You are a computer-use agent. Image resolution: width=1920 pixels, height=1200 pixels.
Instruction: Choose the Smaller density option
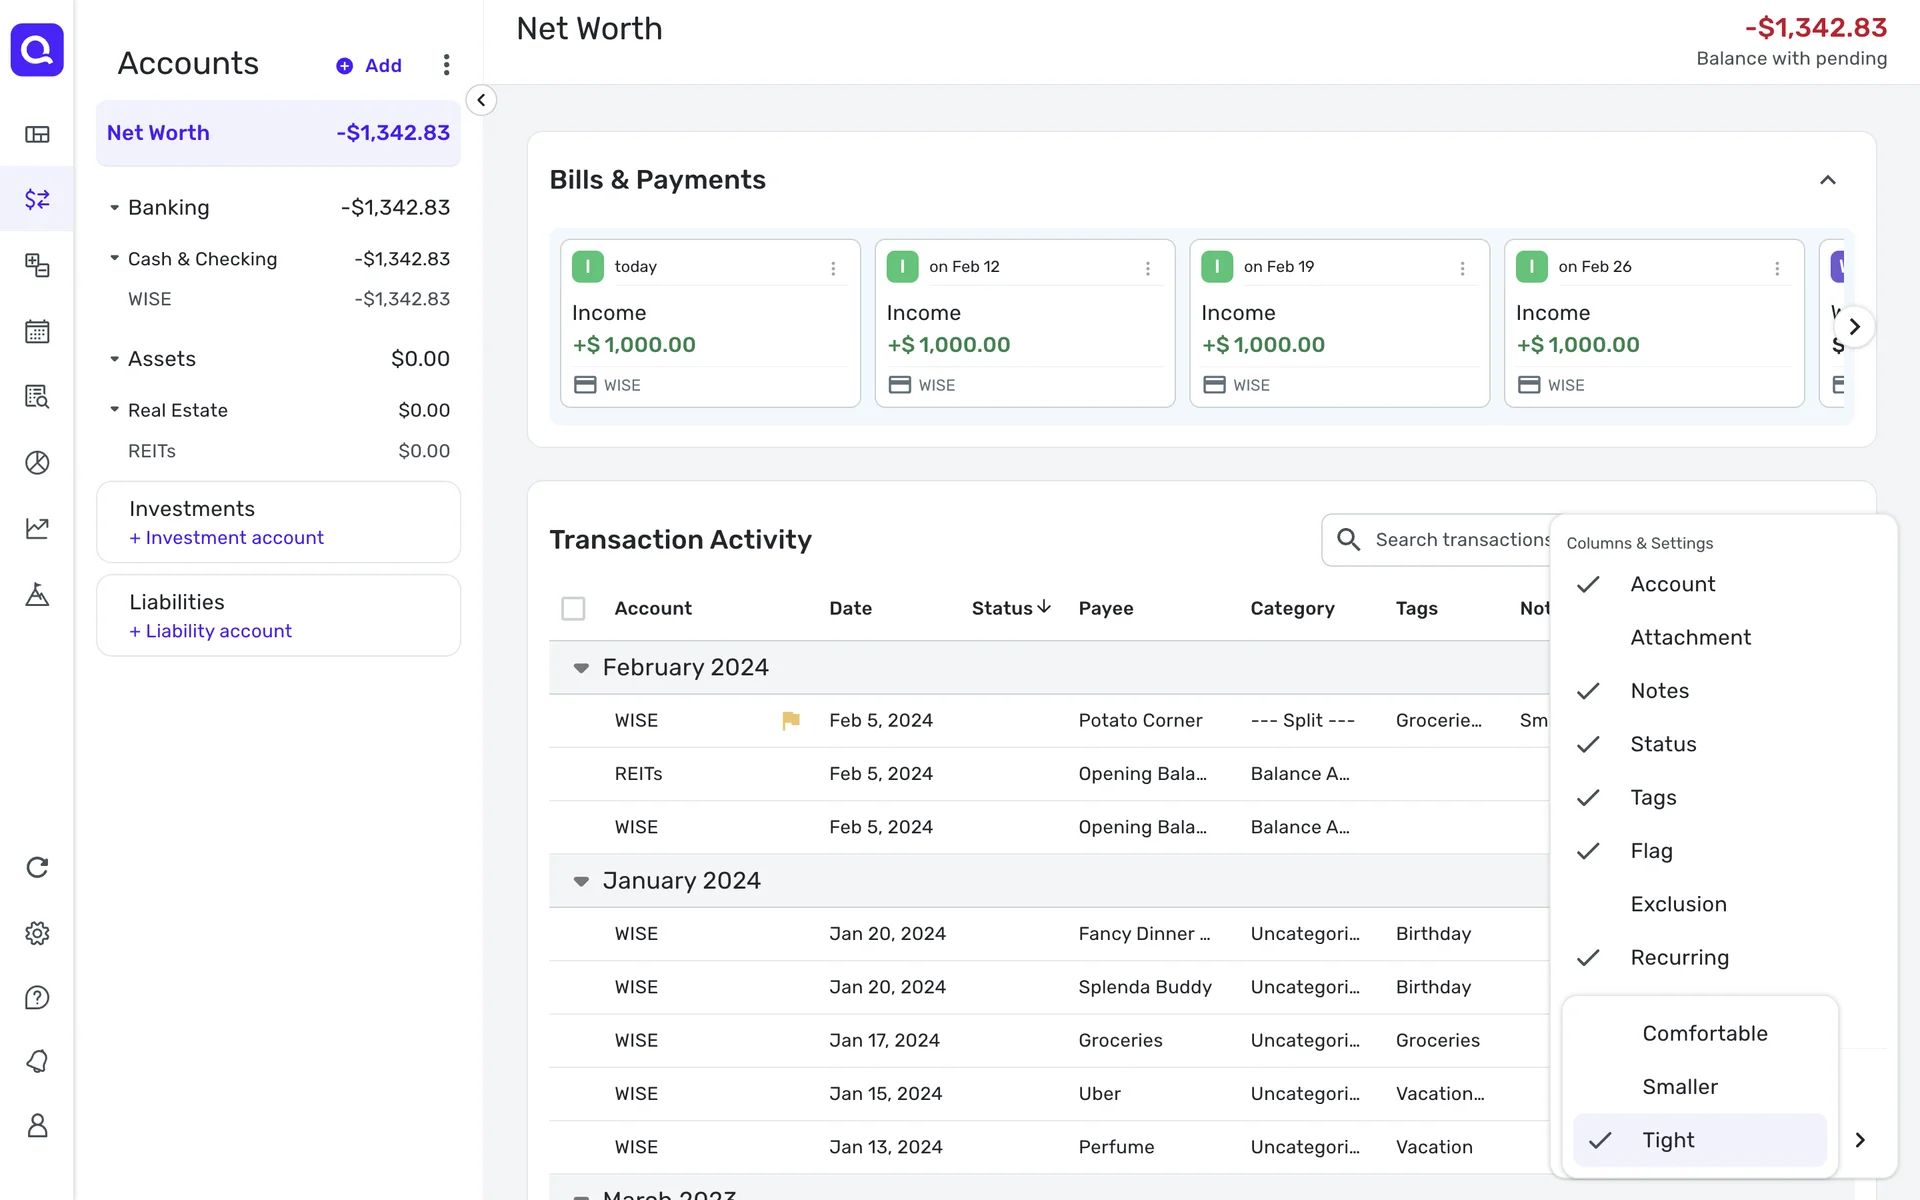pos(1680,1087)
